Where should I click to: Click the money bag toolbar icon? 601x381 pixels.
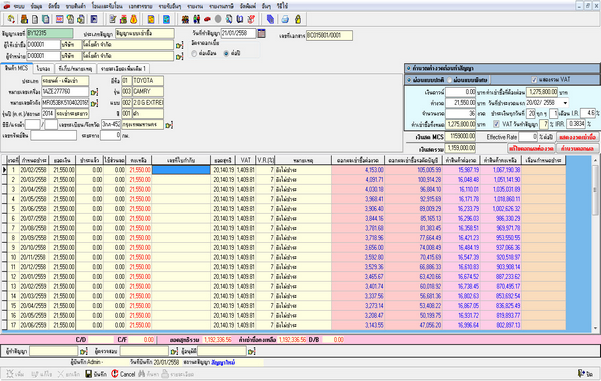pyautogui.click(x=133, y=19)
